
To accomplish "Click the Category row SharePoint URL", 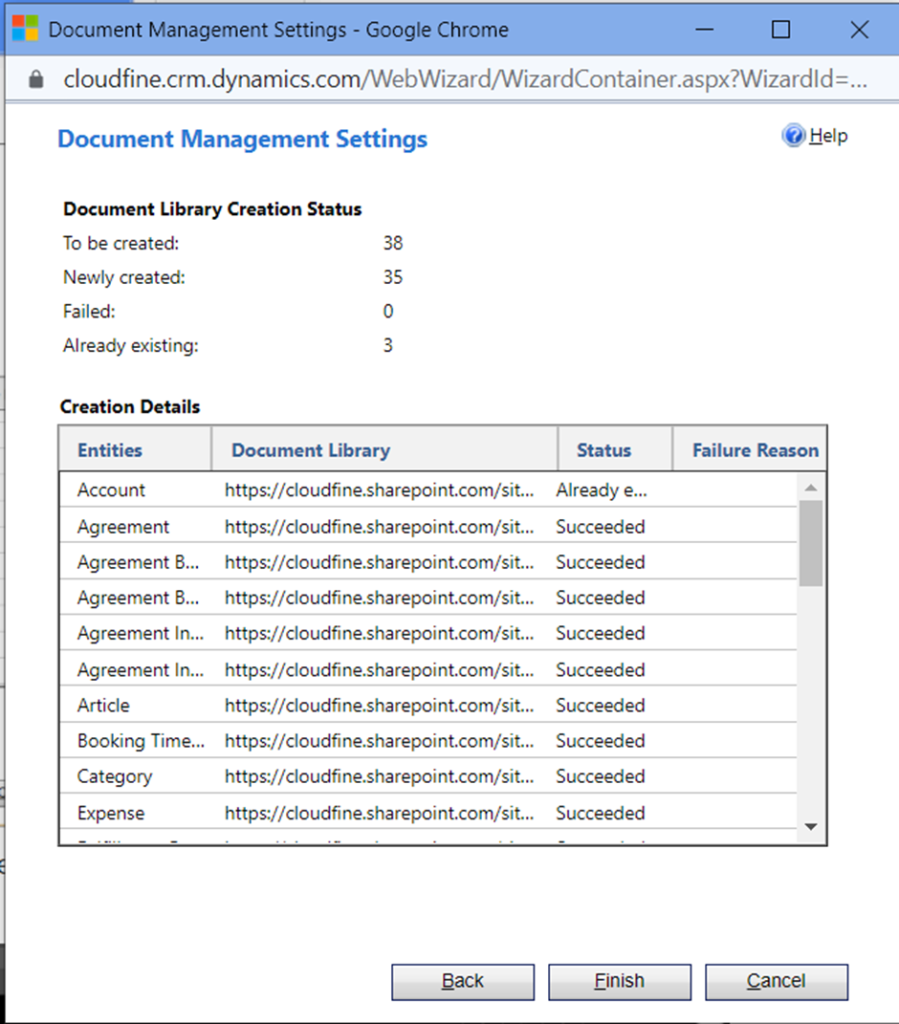I will [x=379, y=776].
